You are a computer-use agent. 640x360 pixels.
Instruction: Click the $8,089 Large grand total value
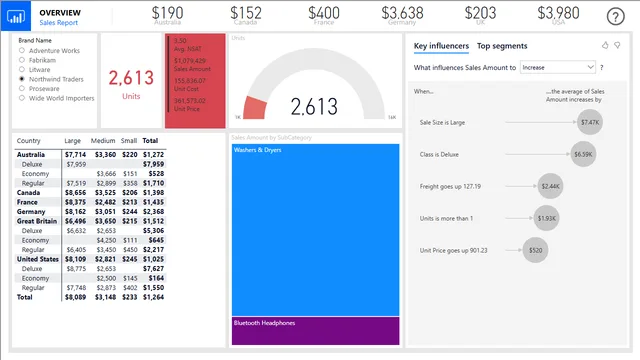(76, 297)
